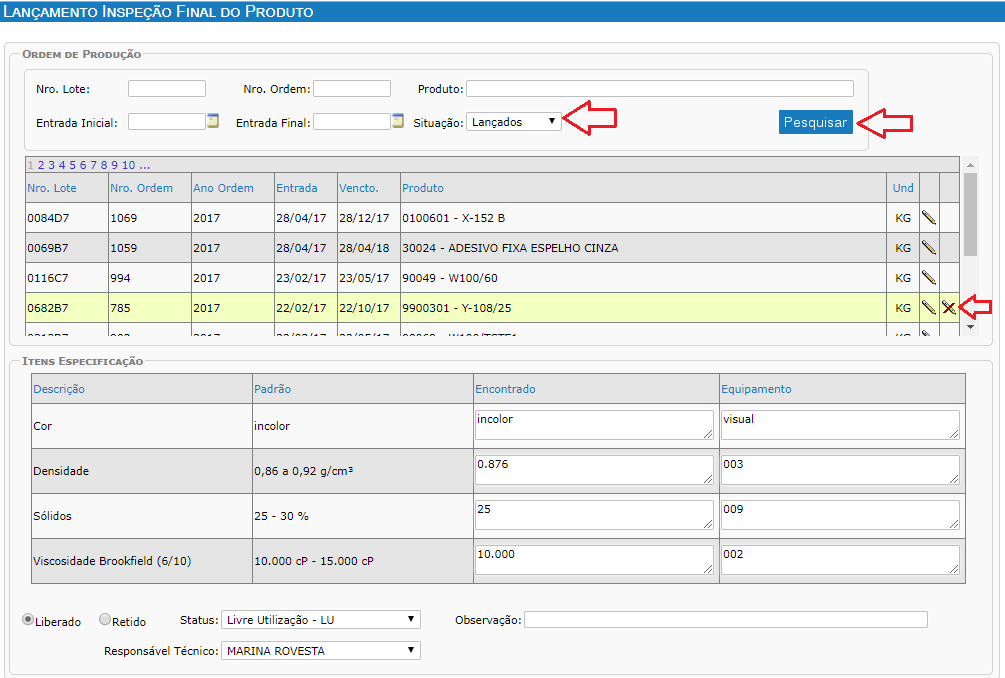Sort specification items by Descrição
This screenshot has width=1005, height=678.
pos(59,389)
